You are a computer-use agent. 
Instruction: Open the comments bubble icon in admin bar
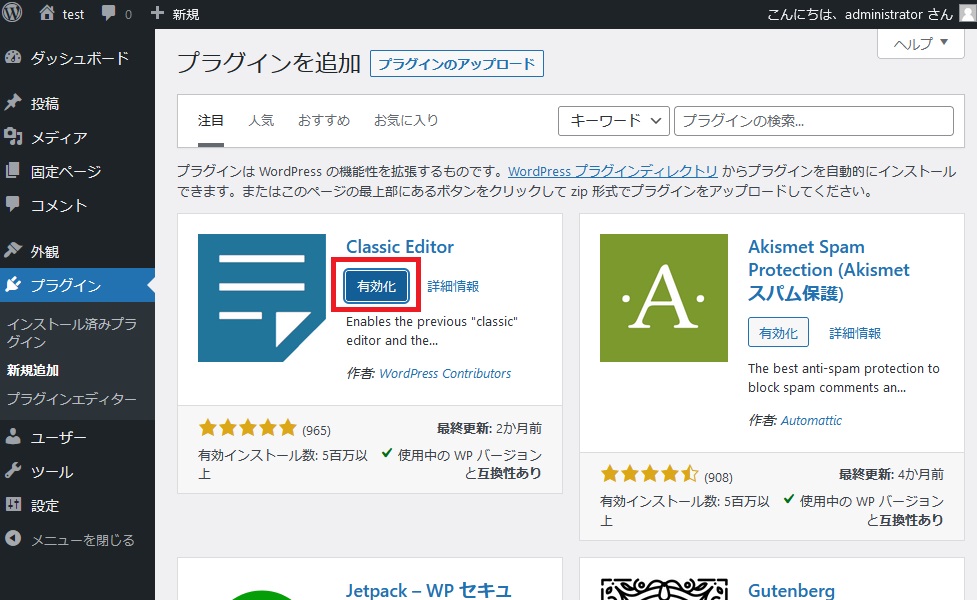click(x=108, y=13)
